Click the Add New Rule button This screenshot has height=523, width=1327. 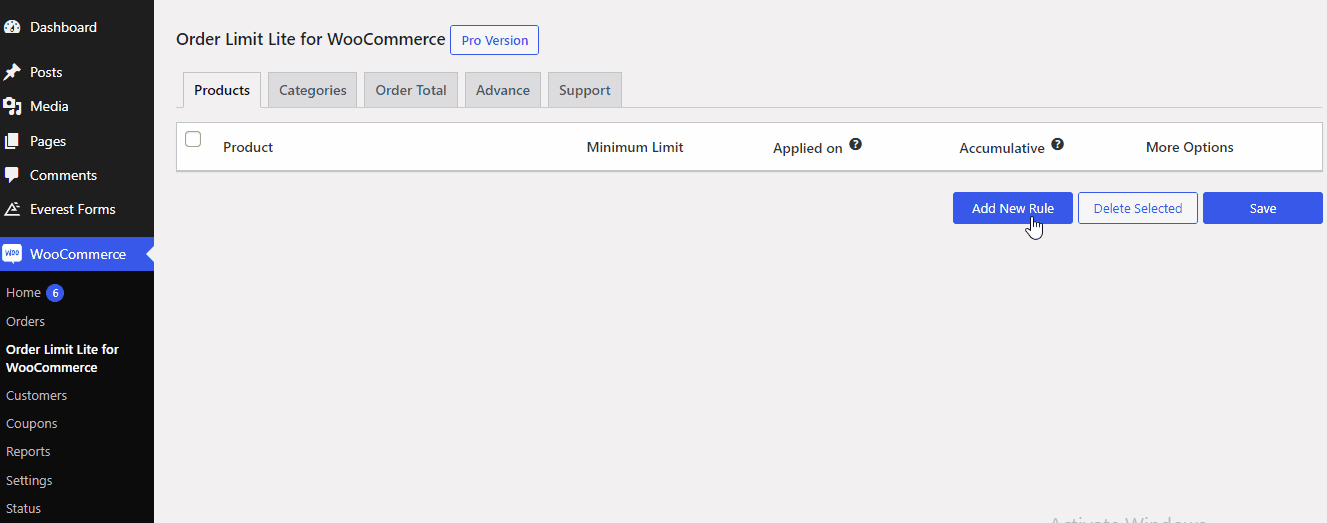point(1013,208)
